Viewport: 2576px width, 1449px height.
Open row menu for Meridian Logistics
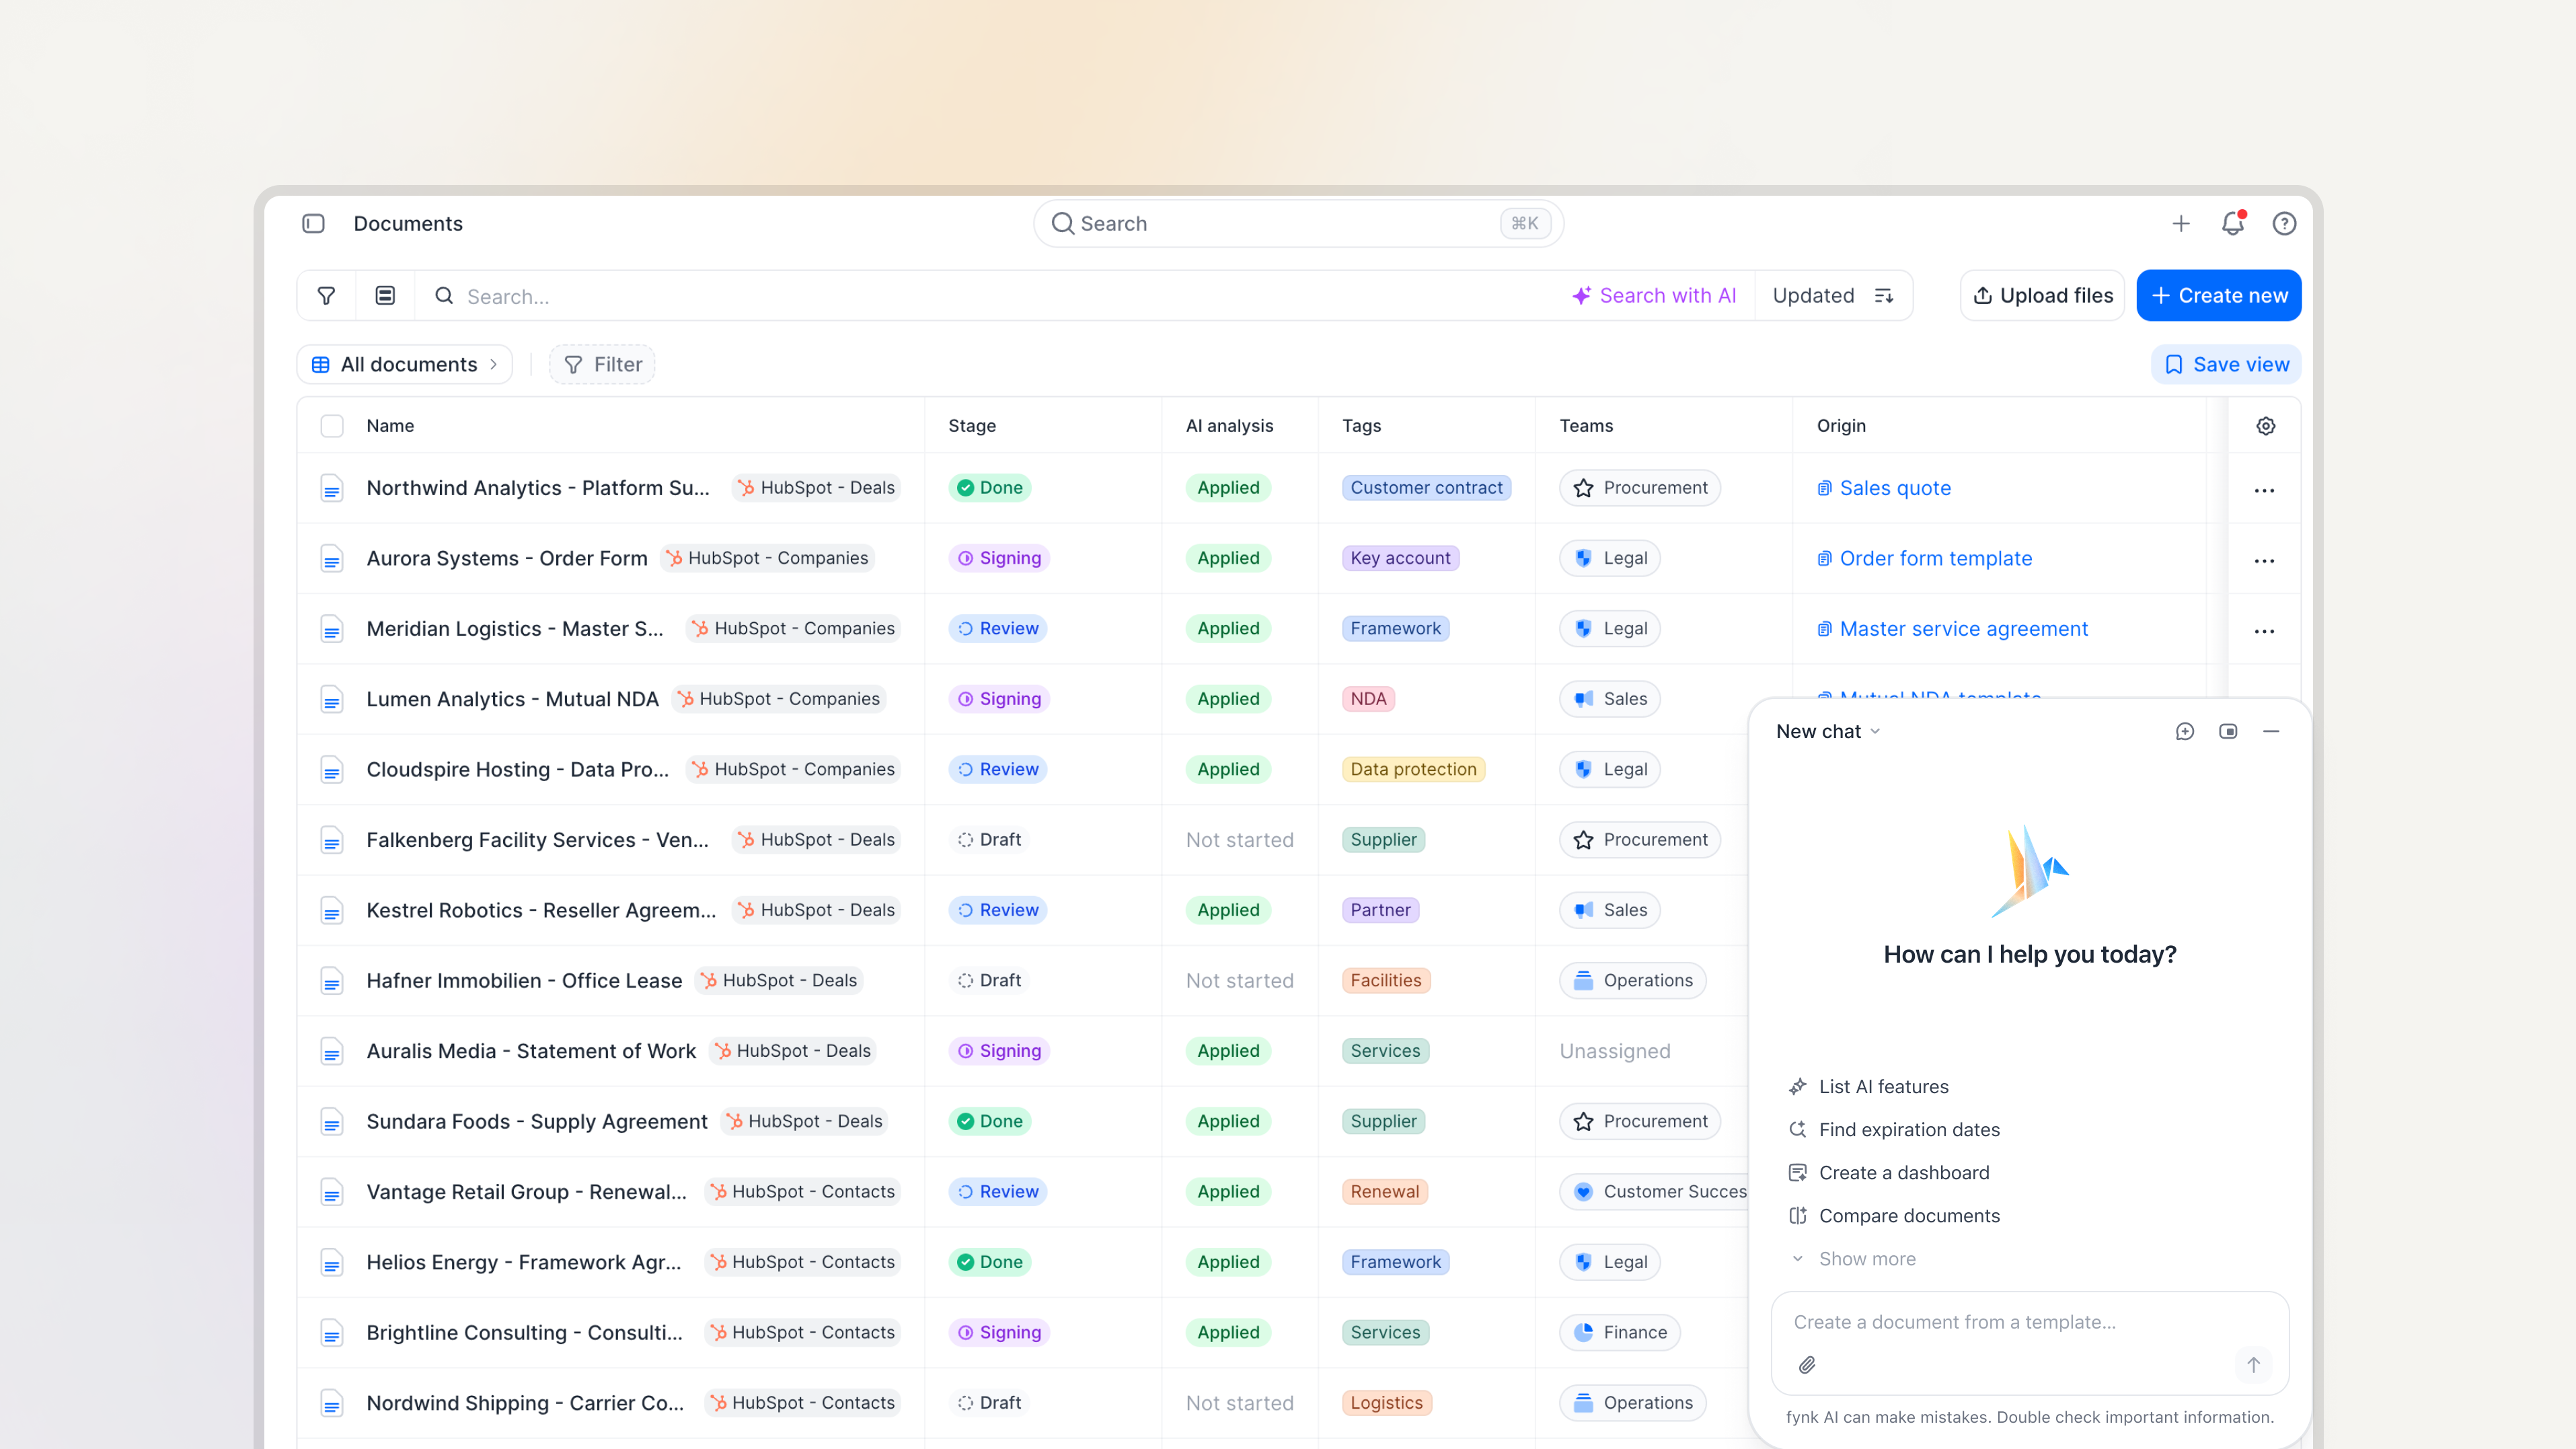2264,630
